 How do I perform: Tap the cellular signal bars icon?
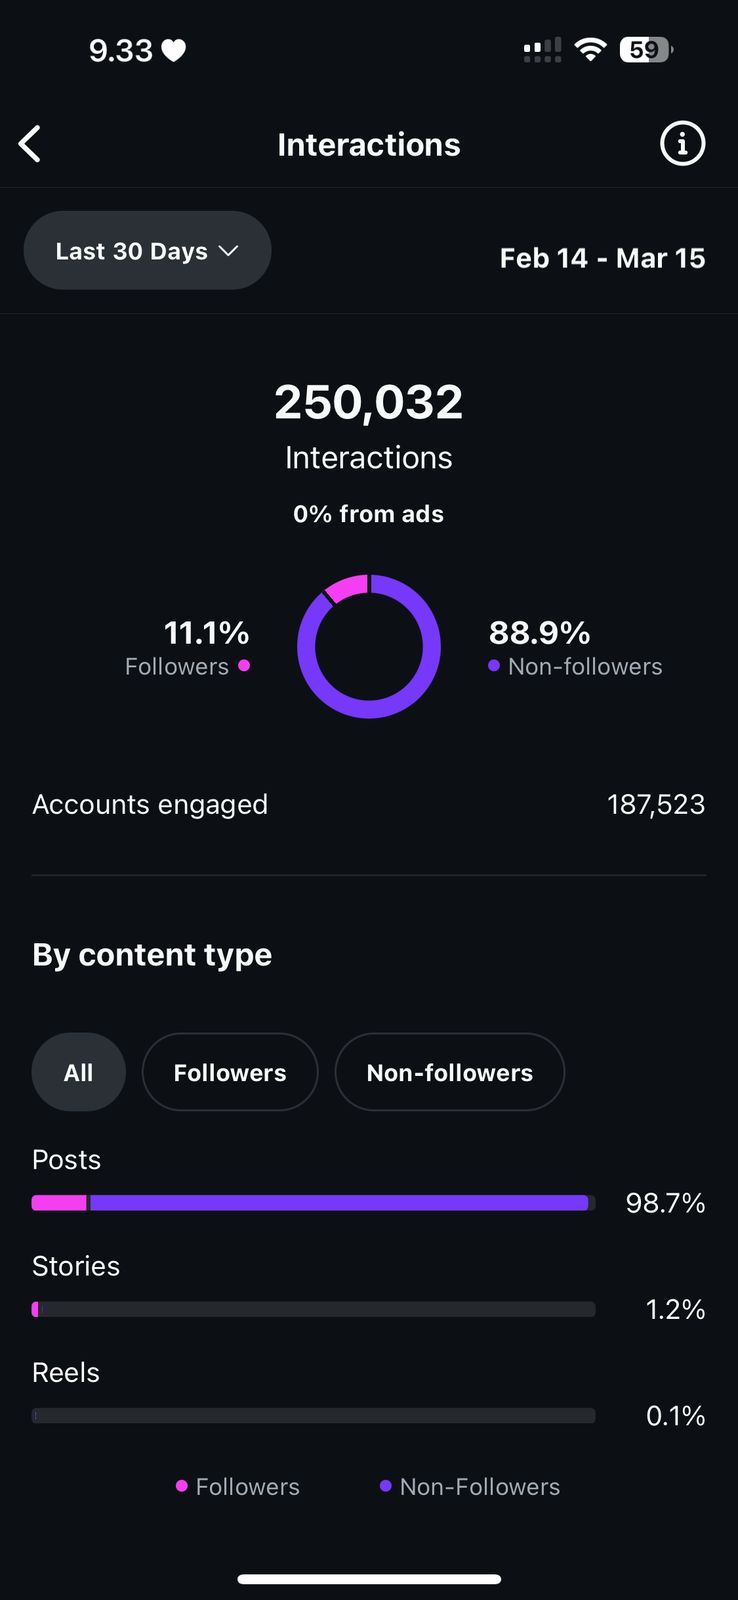(x=542, y=50)
